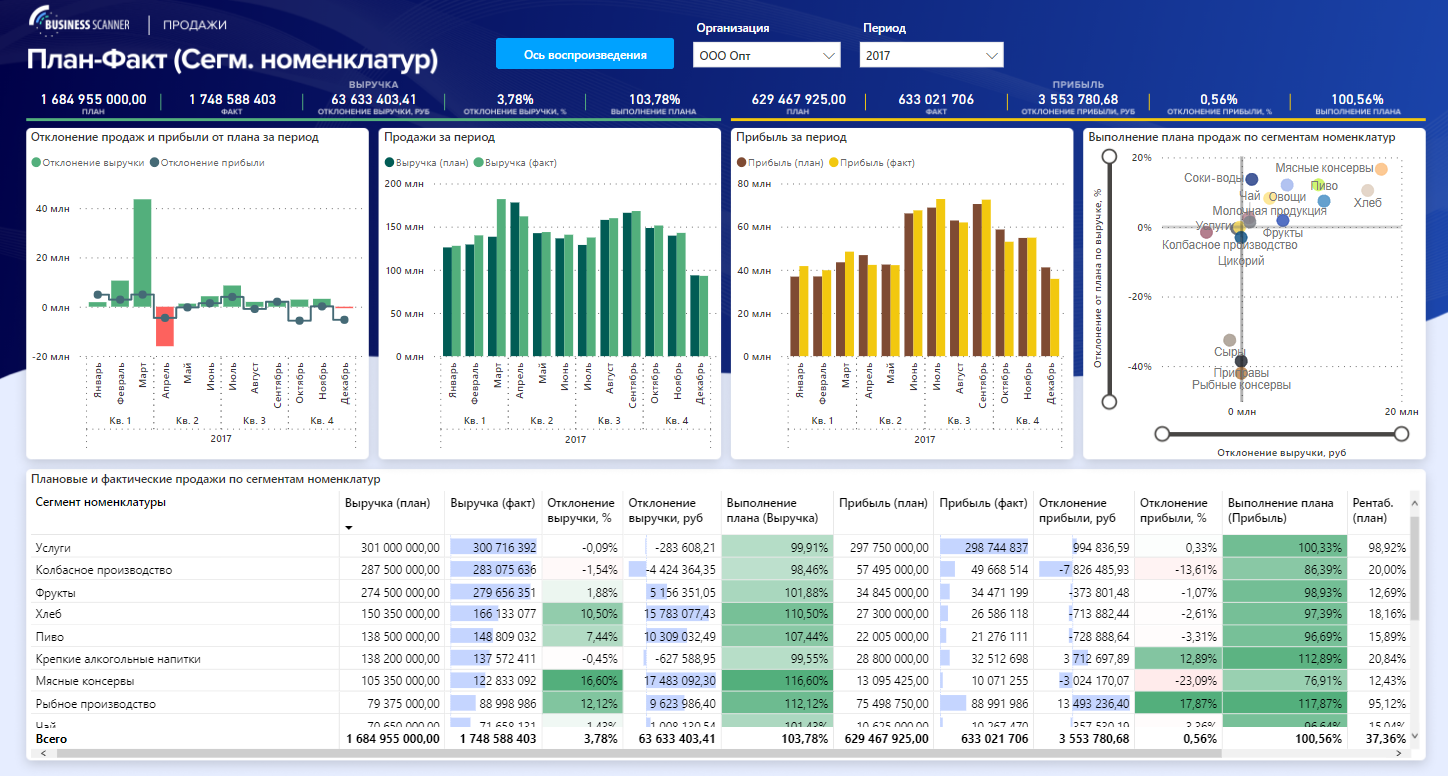Viewport: 1448px width, 776px height.
Task: Click the Сыры bubble in scatter chart
Action: coord(1230,341)
